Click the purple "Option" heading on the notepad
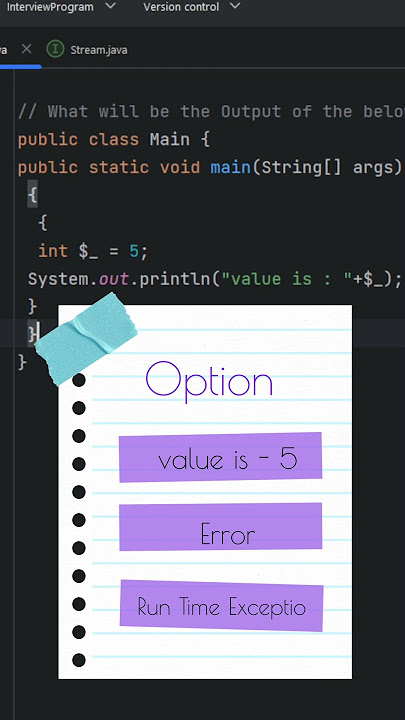The height and width of the screenshot is (720, 405). [x=209, y=380]
